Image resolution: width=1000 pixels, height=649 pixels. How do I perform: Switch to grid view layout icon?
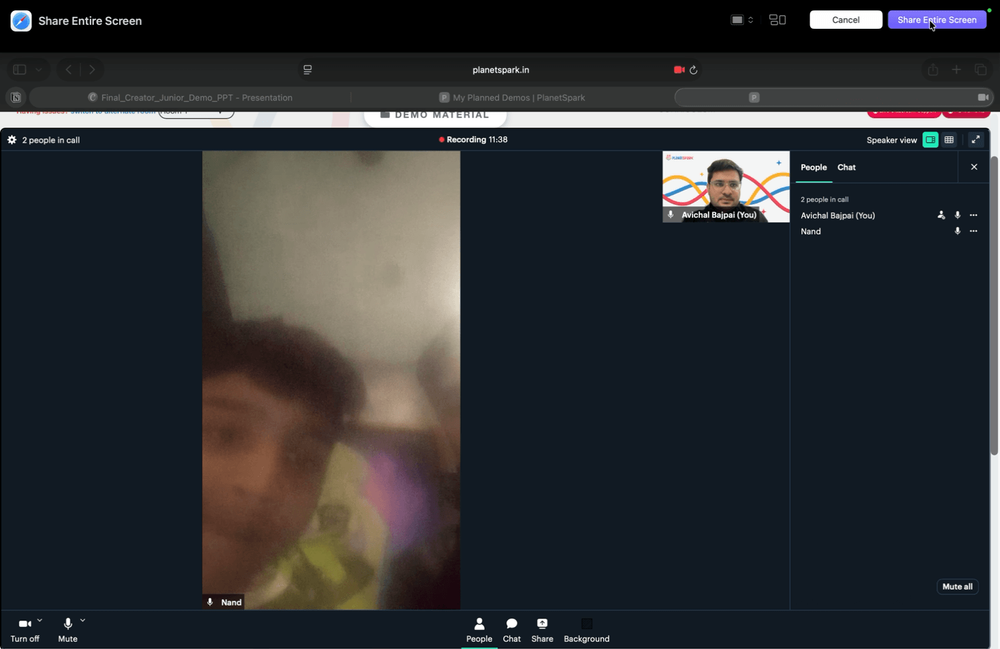click(949, 140)
